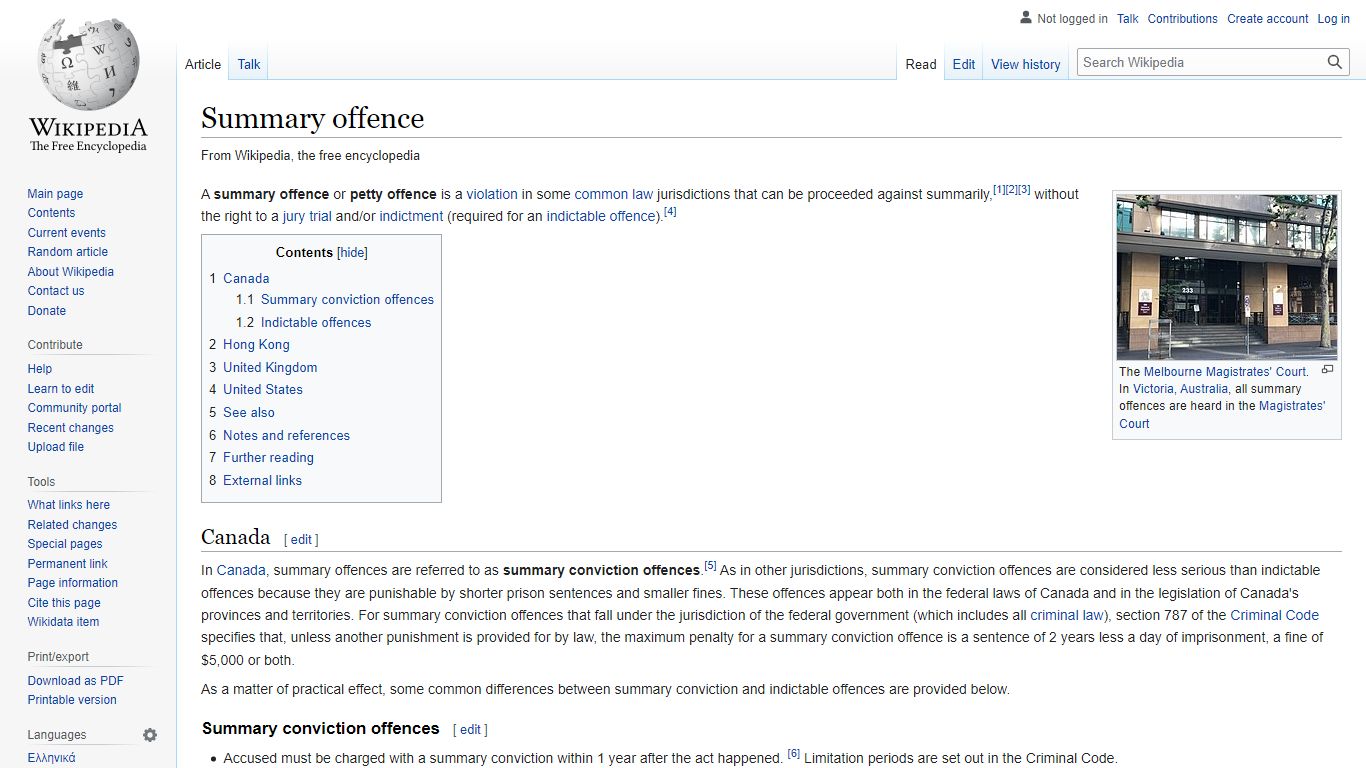This screenshot has height=768, width=1366.
Task: View Recent changes
Action: pyautogui.click(x=70, y=428)
